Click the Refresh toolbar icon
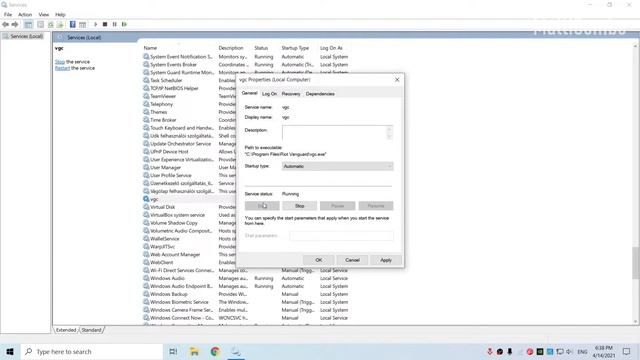 click(51, 24)
